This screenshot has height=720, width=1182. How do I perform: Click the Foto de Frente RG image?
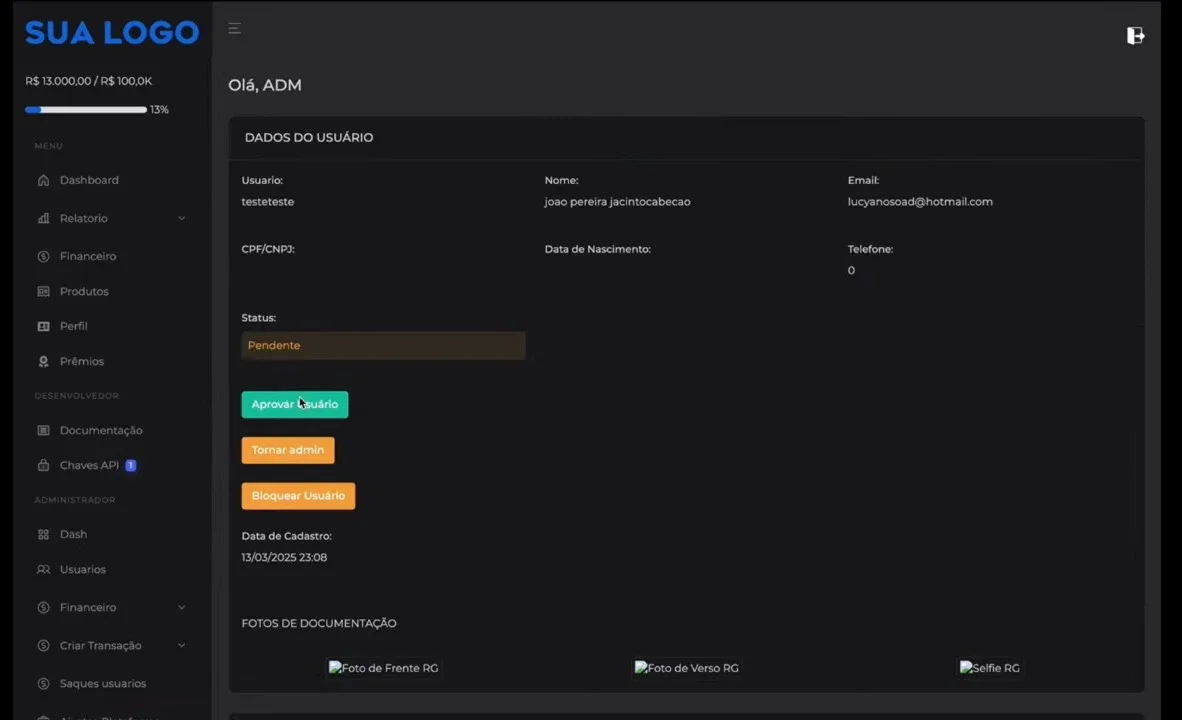[x=384, y=668]
